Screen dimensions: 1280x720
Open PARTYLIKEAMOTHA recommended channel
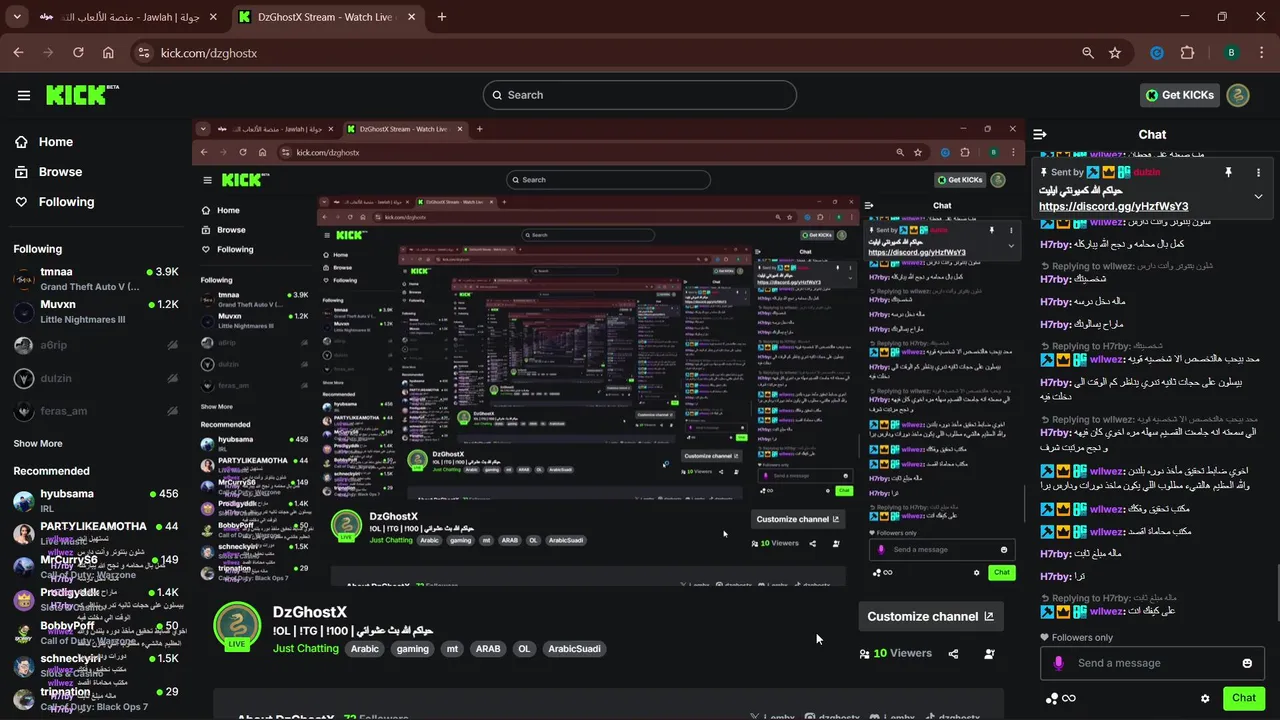pos(96,533)
